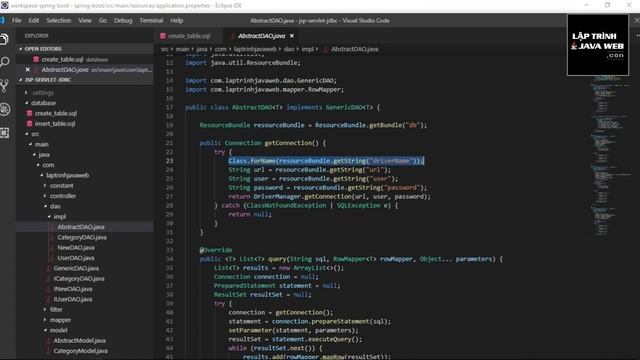This screenshot has height=360, width=640.
Task: Click the 'src' breadcrumb segment
Action: (164, 49)
